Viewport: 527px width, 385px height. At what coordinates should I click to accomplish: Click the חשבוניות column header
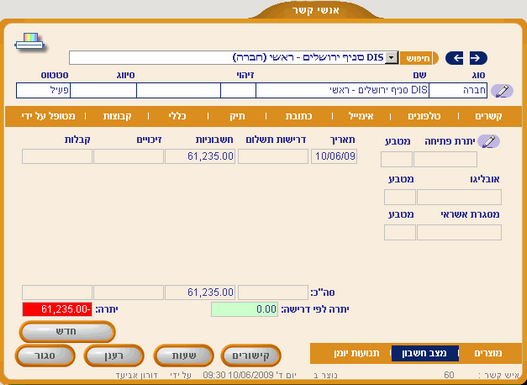tap(214, 140)
